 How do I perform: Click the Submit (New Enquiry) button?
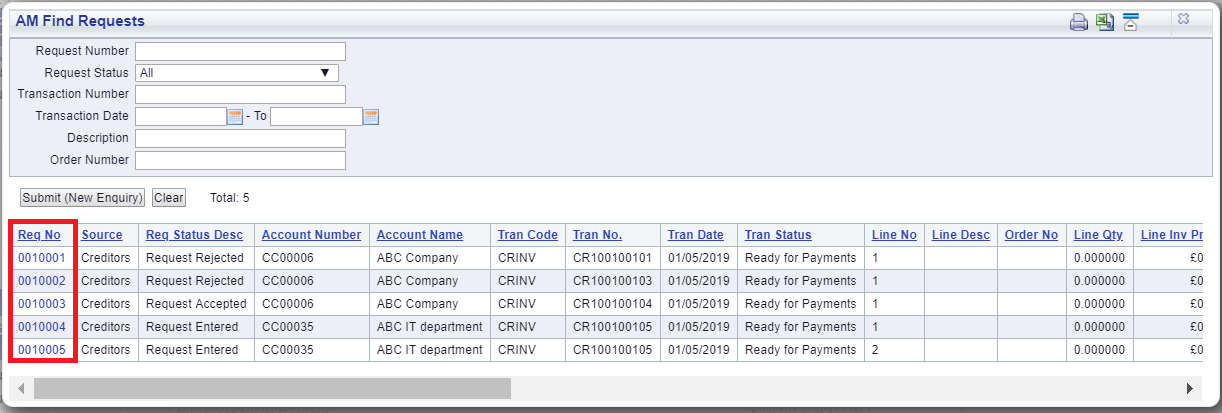coord(83,198)
